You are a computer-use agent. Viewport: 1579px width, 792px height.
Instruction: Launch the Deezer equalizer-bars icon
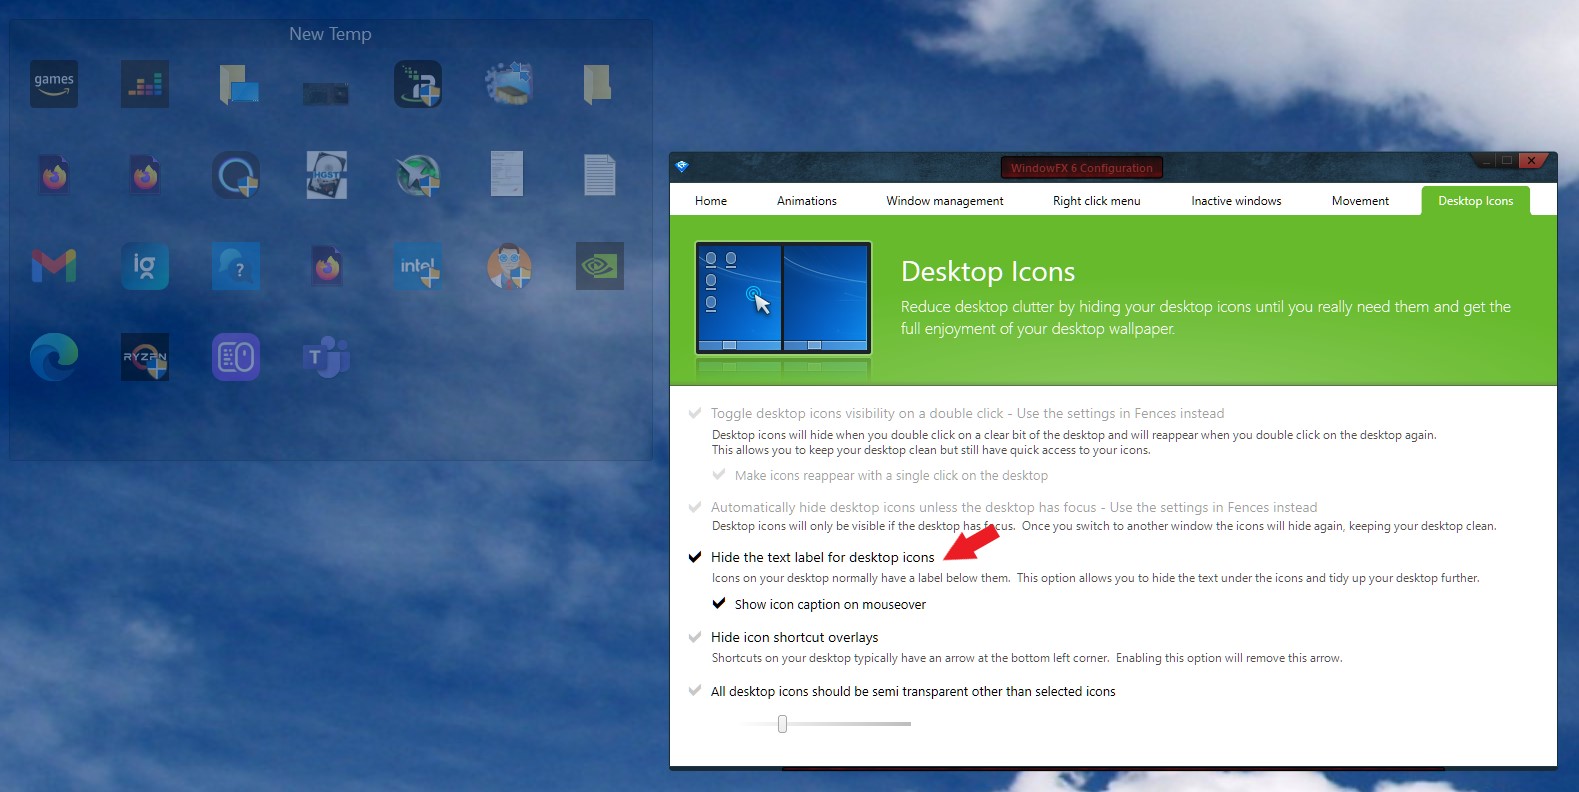tap(145, 84)
